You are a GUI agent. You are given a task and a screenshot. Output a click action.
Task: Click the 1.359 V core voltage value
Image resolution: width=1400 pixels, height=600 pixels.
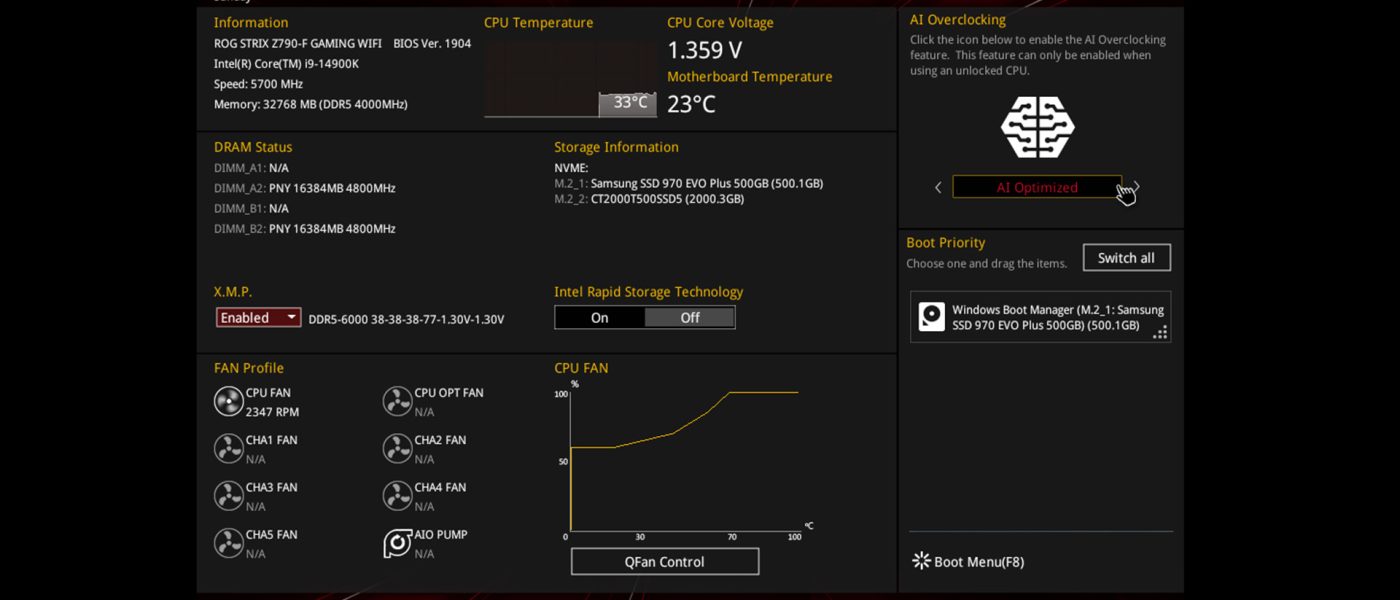[705, 50]
